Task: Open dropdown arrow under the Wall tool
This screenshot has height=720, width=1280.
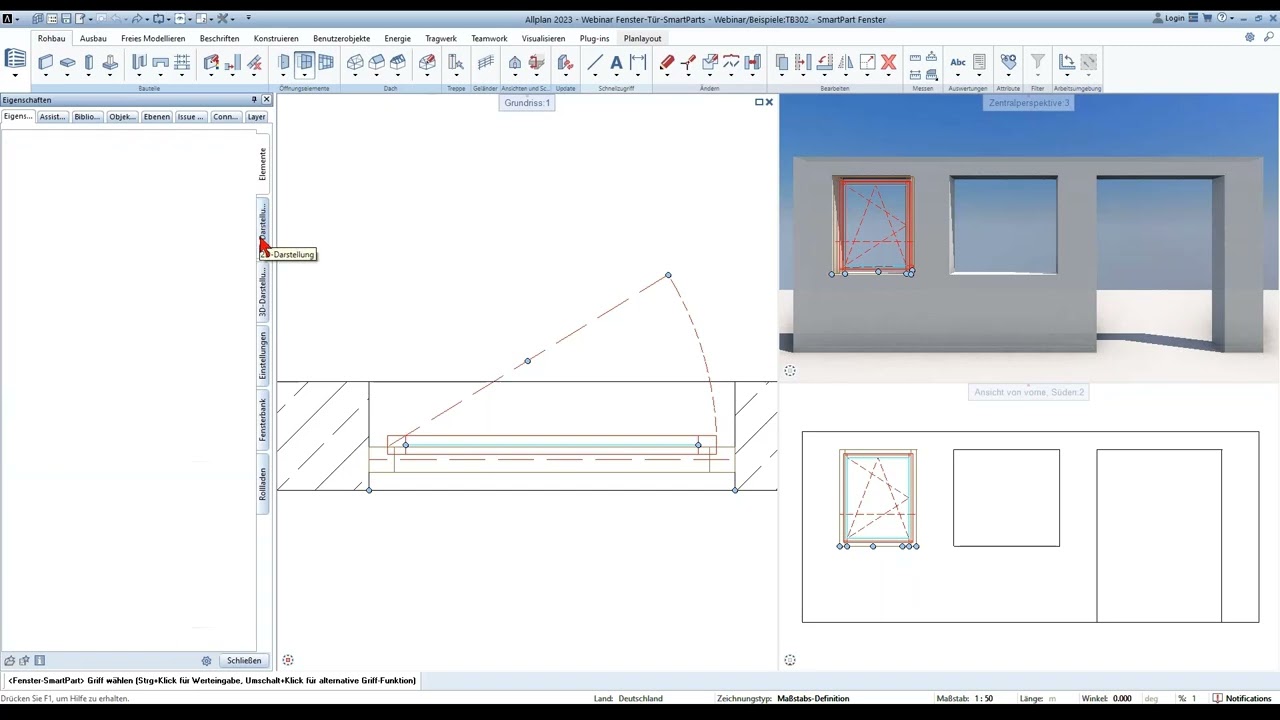Action: point(46,75)
